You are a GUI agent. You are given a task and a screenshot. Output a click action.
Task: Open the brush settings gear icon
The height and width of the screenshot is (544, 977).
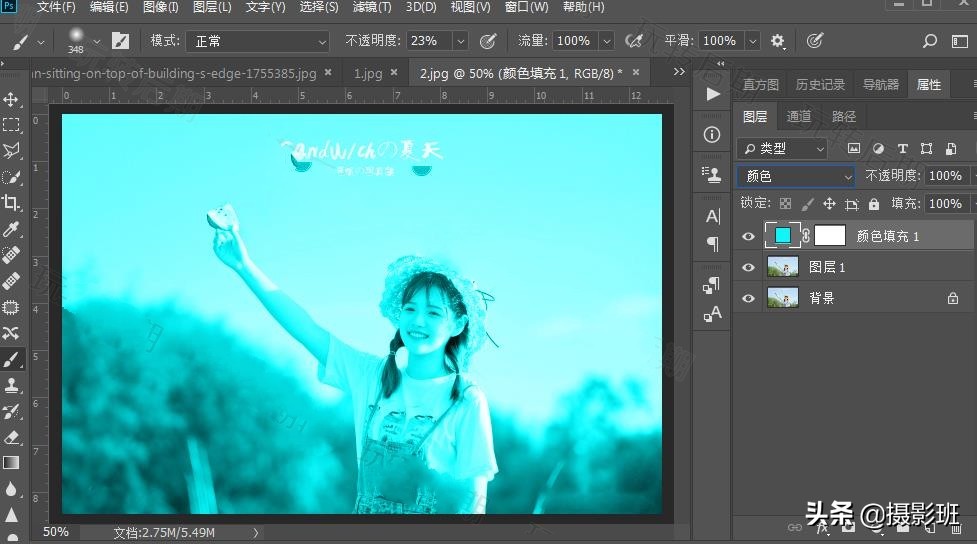pyautogui.click(x=778, y=41)
